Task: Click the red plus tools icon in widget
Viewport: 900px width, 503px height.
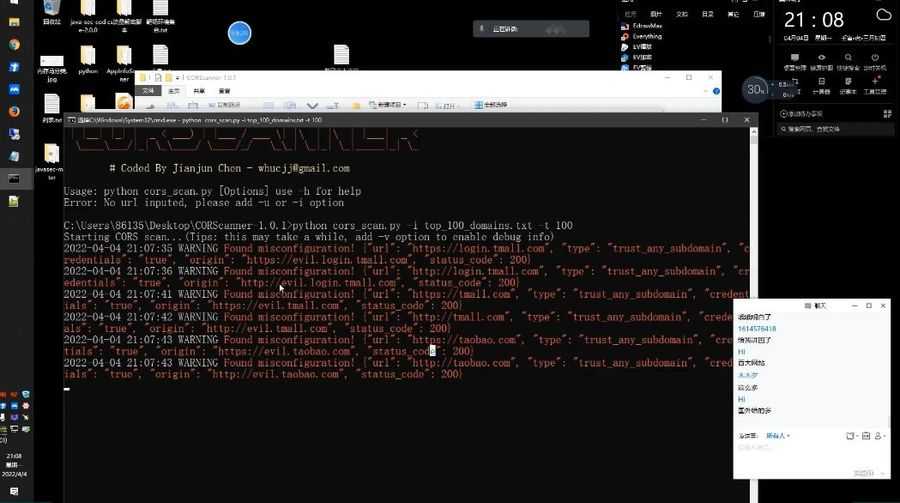Action: click(875, 82)
